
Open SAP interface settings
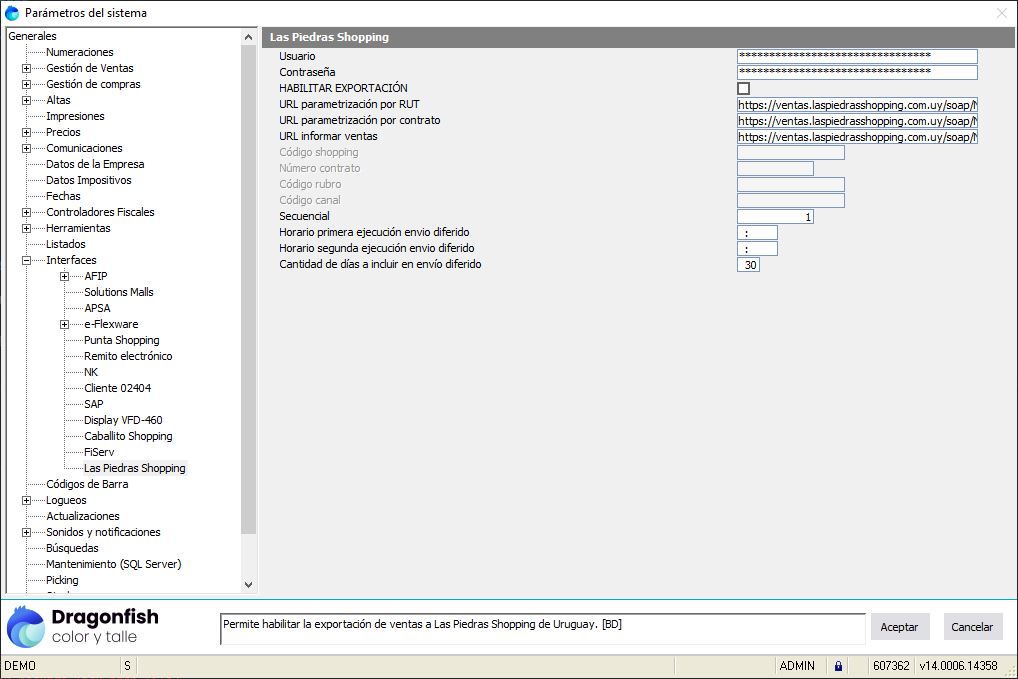(93, 404)
